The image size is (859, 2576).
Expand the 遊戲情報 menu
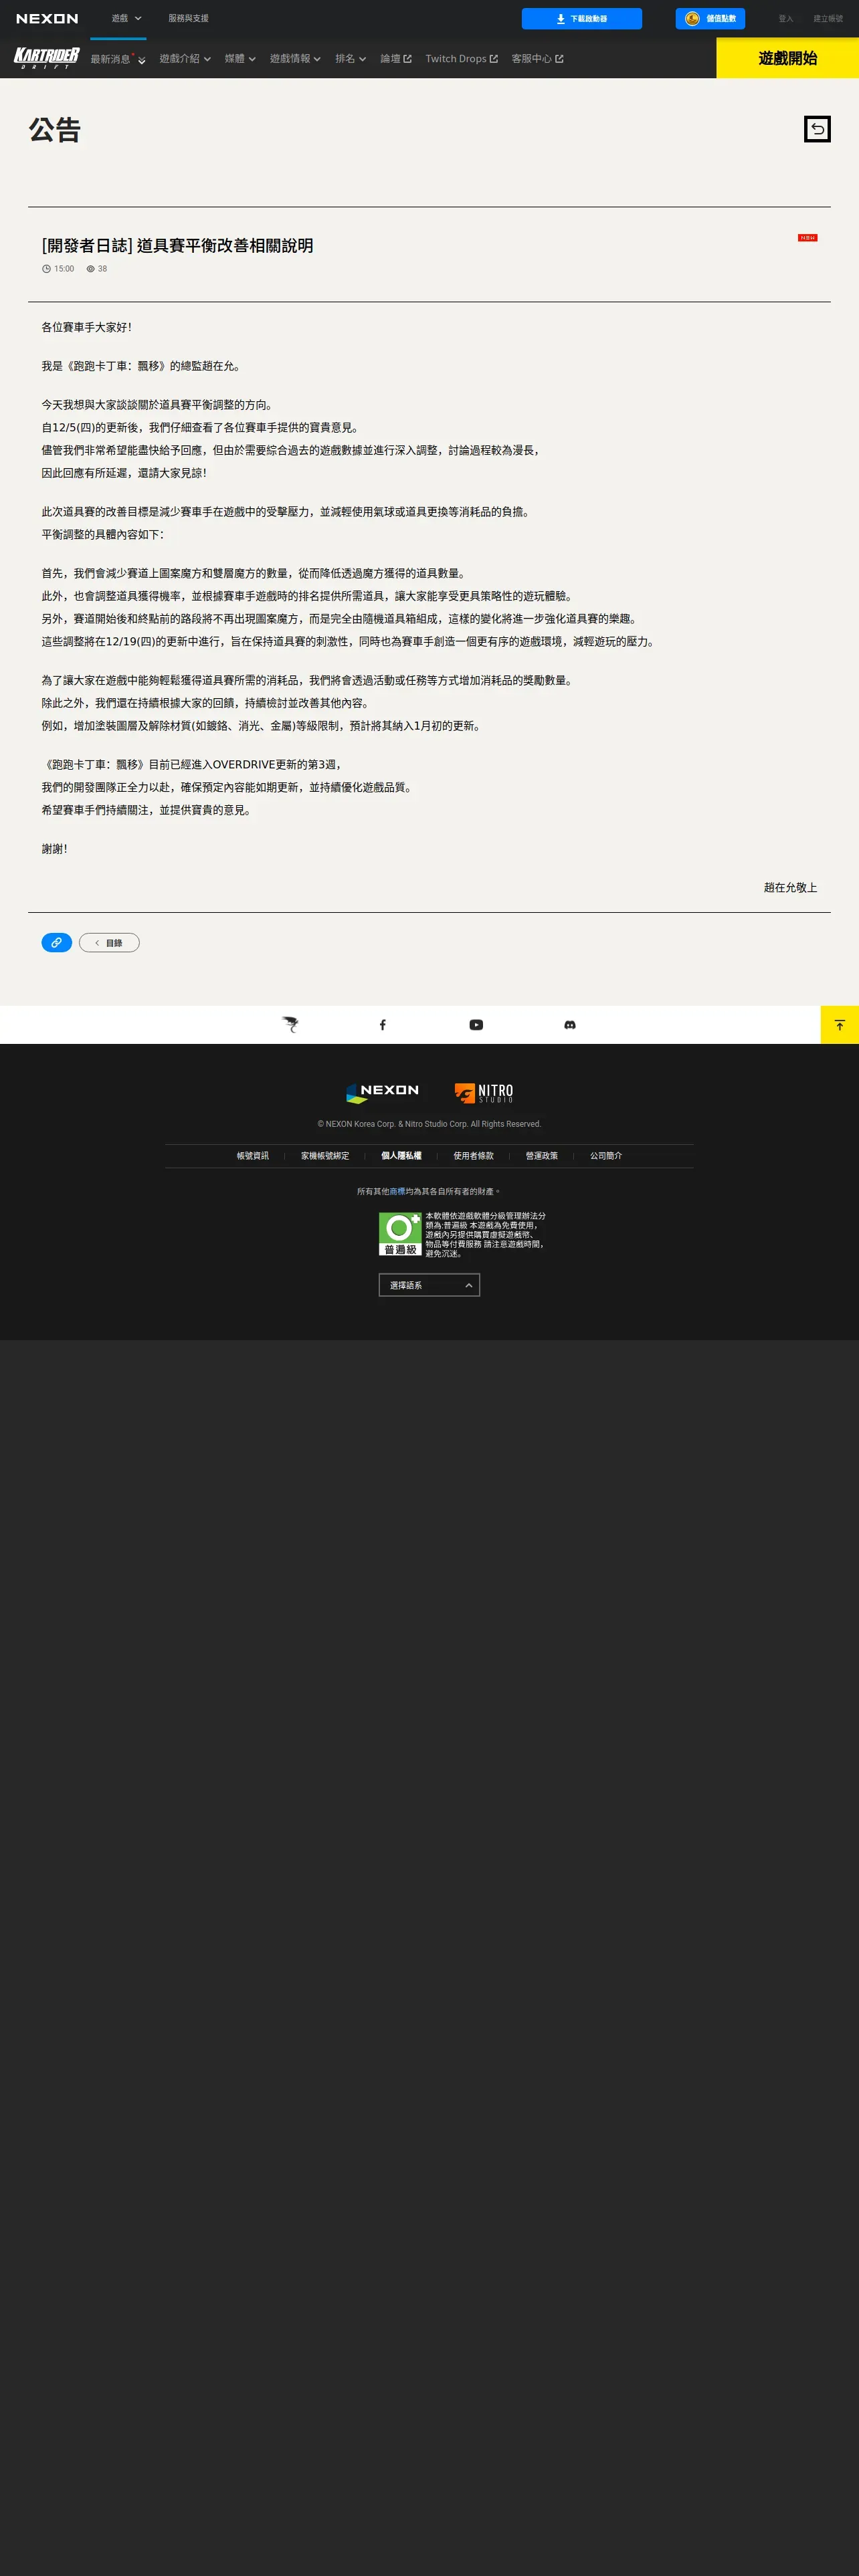(x=295, y=59)
